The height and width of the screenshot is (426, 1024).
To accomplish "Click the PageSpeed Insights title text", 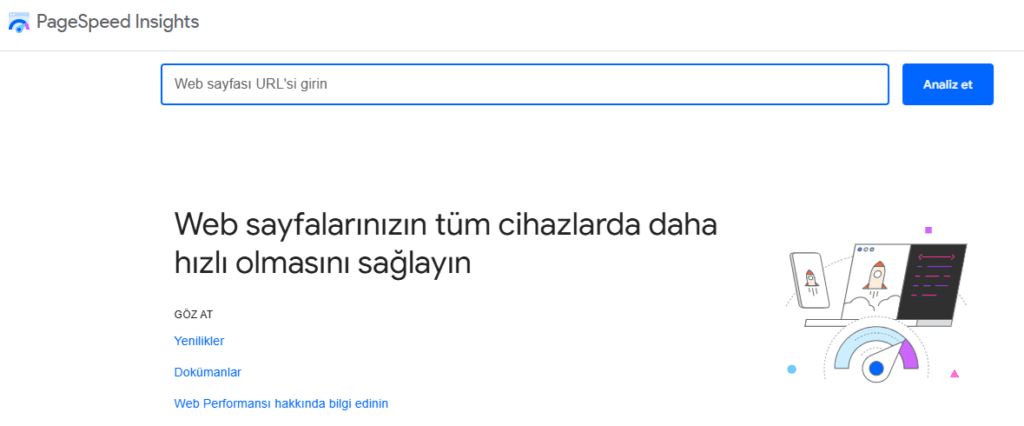I will click(120, 22).
